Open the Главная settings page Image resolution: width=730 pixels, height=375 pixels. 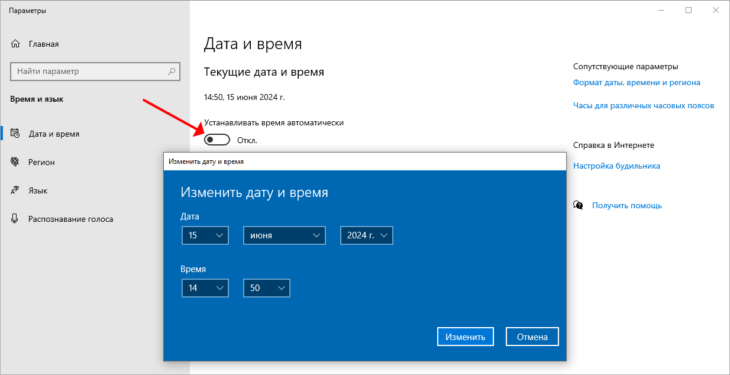click(x=43, y=44)
